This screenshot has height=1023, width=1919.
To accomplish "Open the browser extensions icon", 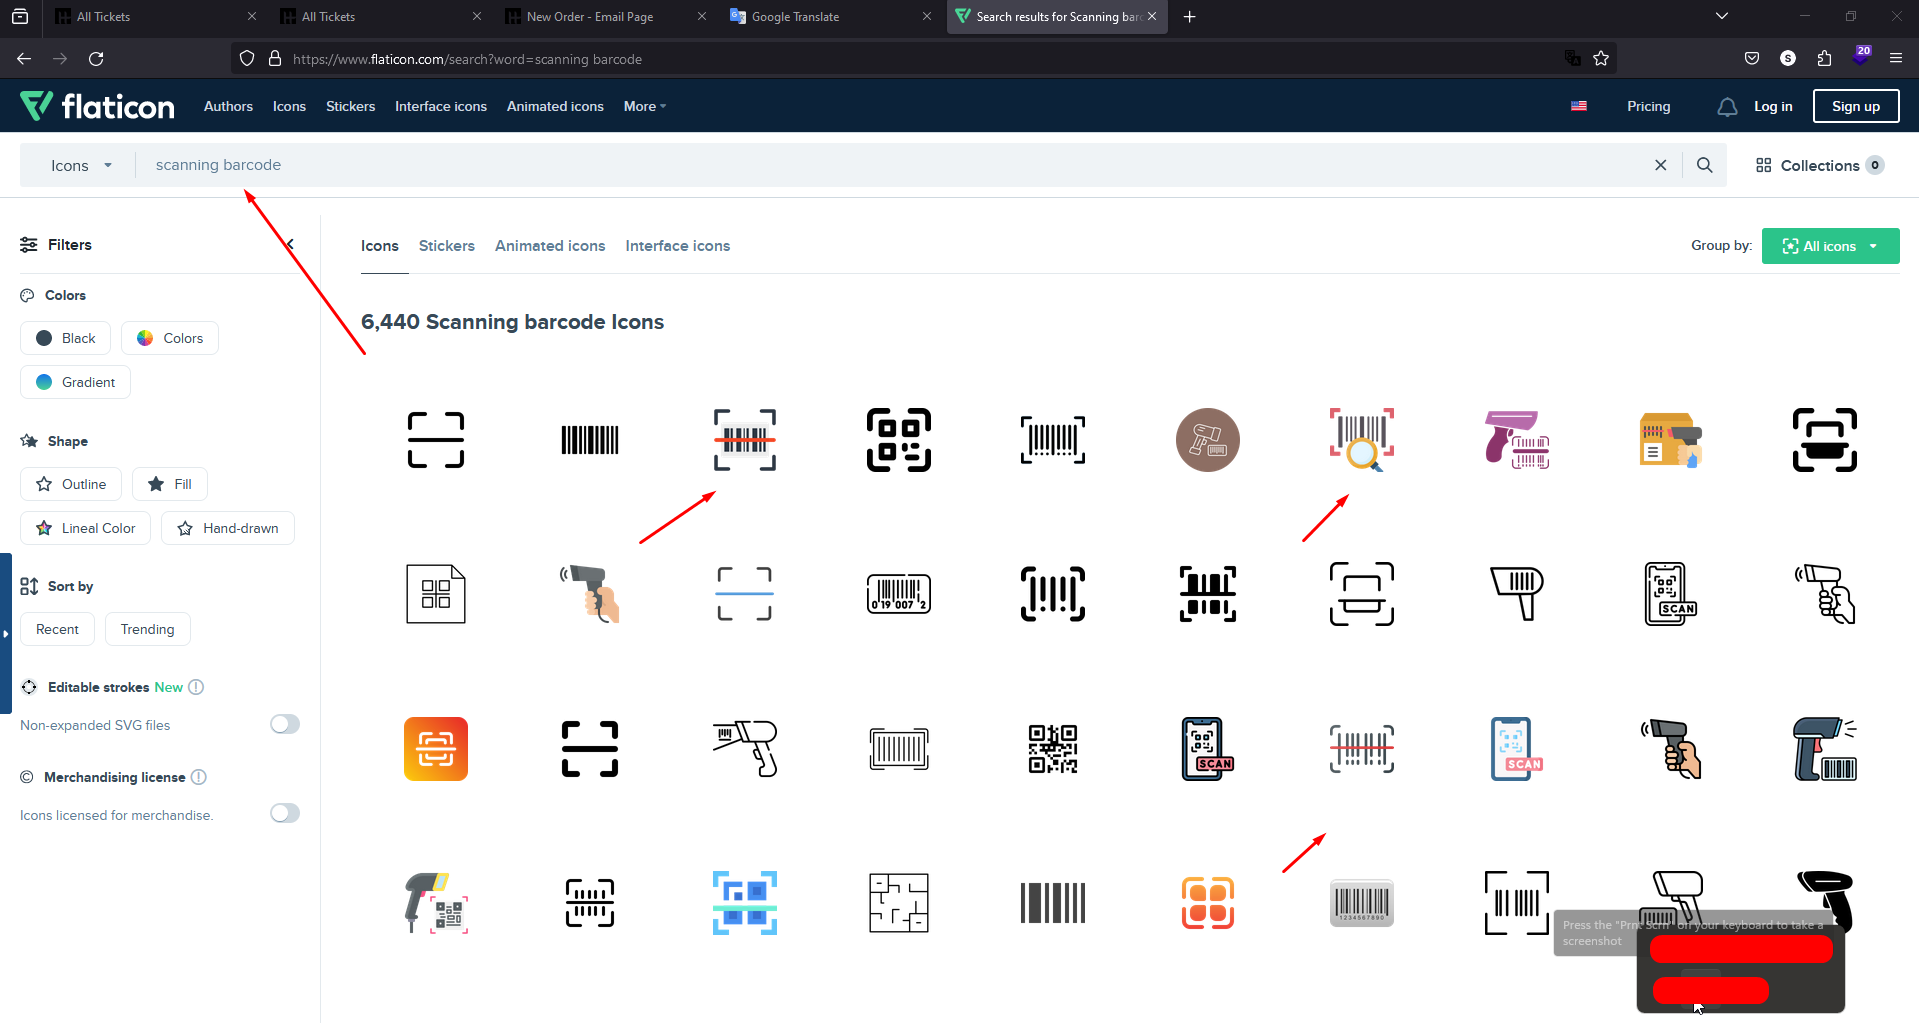I will (1824, 59).
